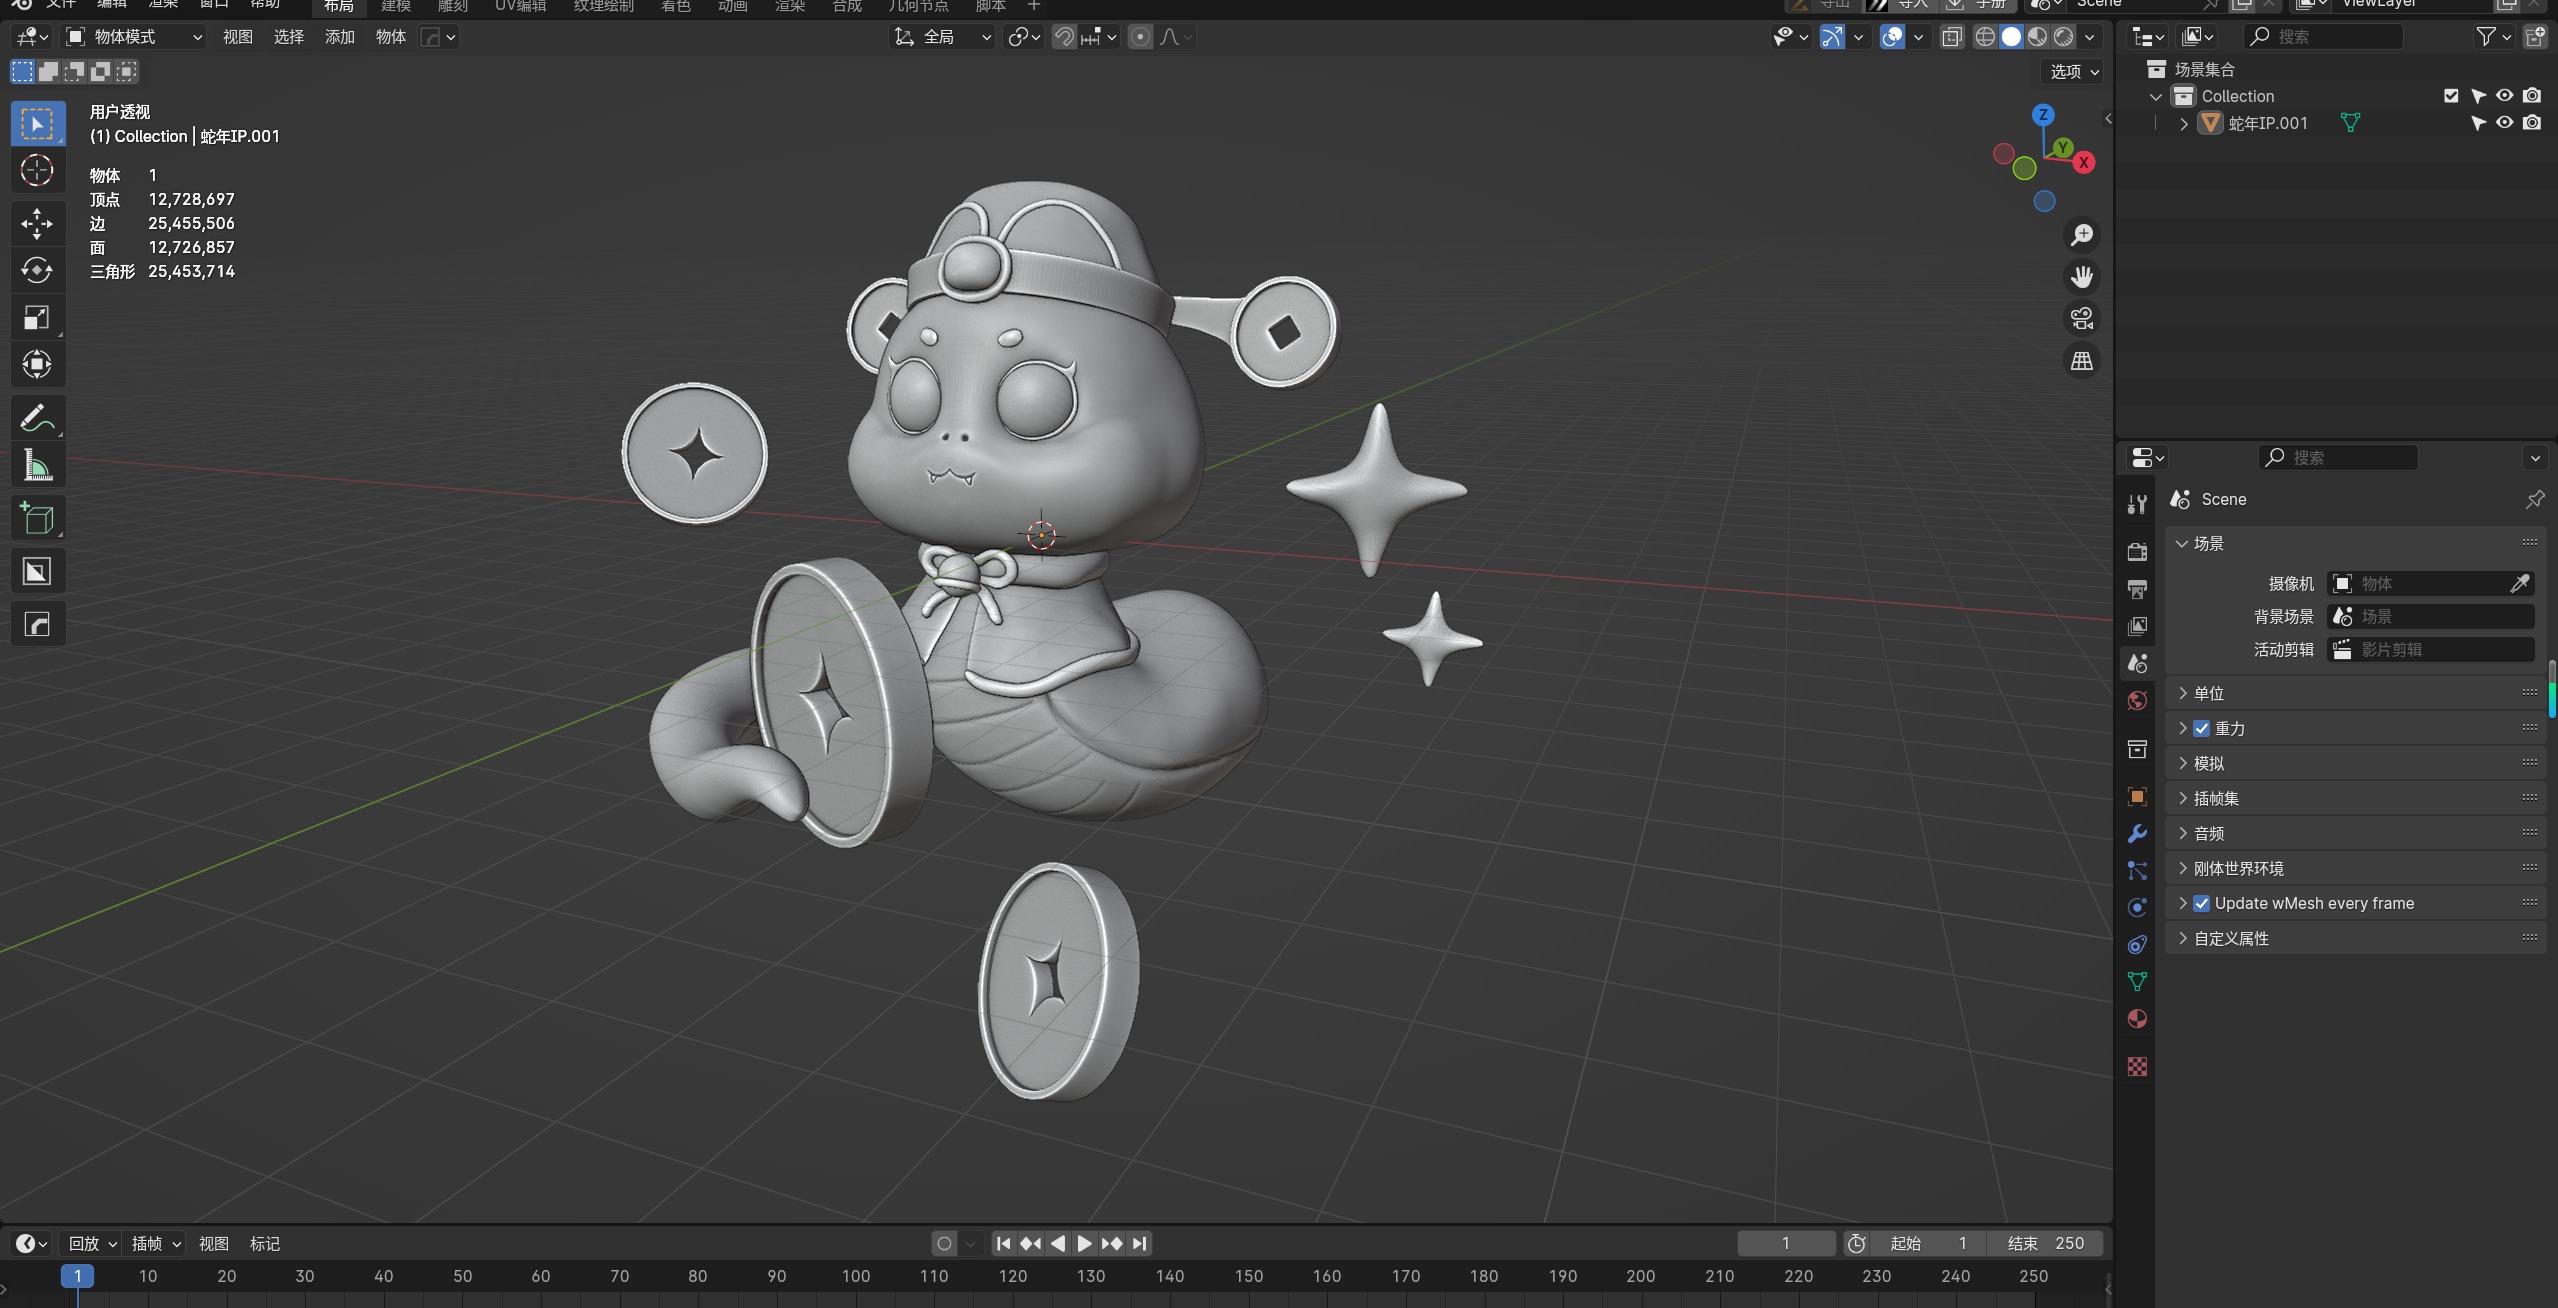Choose the Rotate tool

tap(37, 270)
